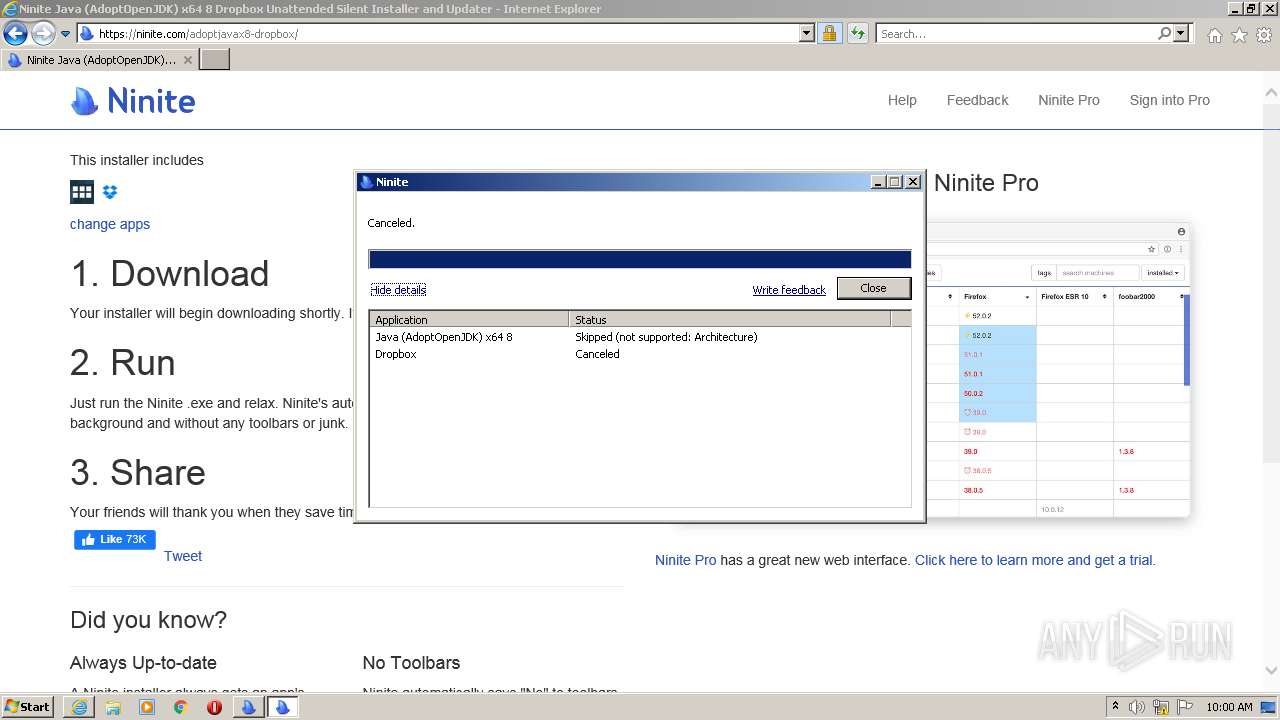The width and height of the screenshot is (1280, 720).
Task: Open the IE Tools gear icon
Action: coord(1264,35)
